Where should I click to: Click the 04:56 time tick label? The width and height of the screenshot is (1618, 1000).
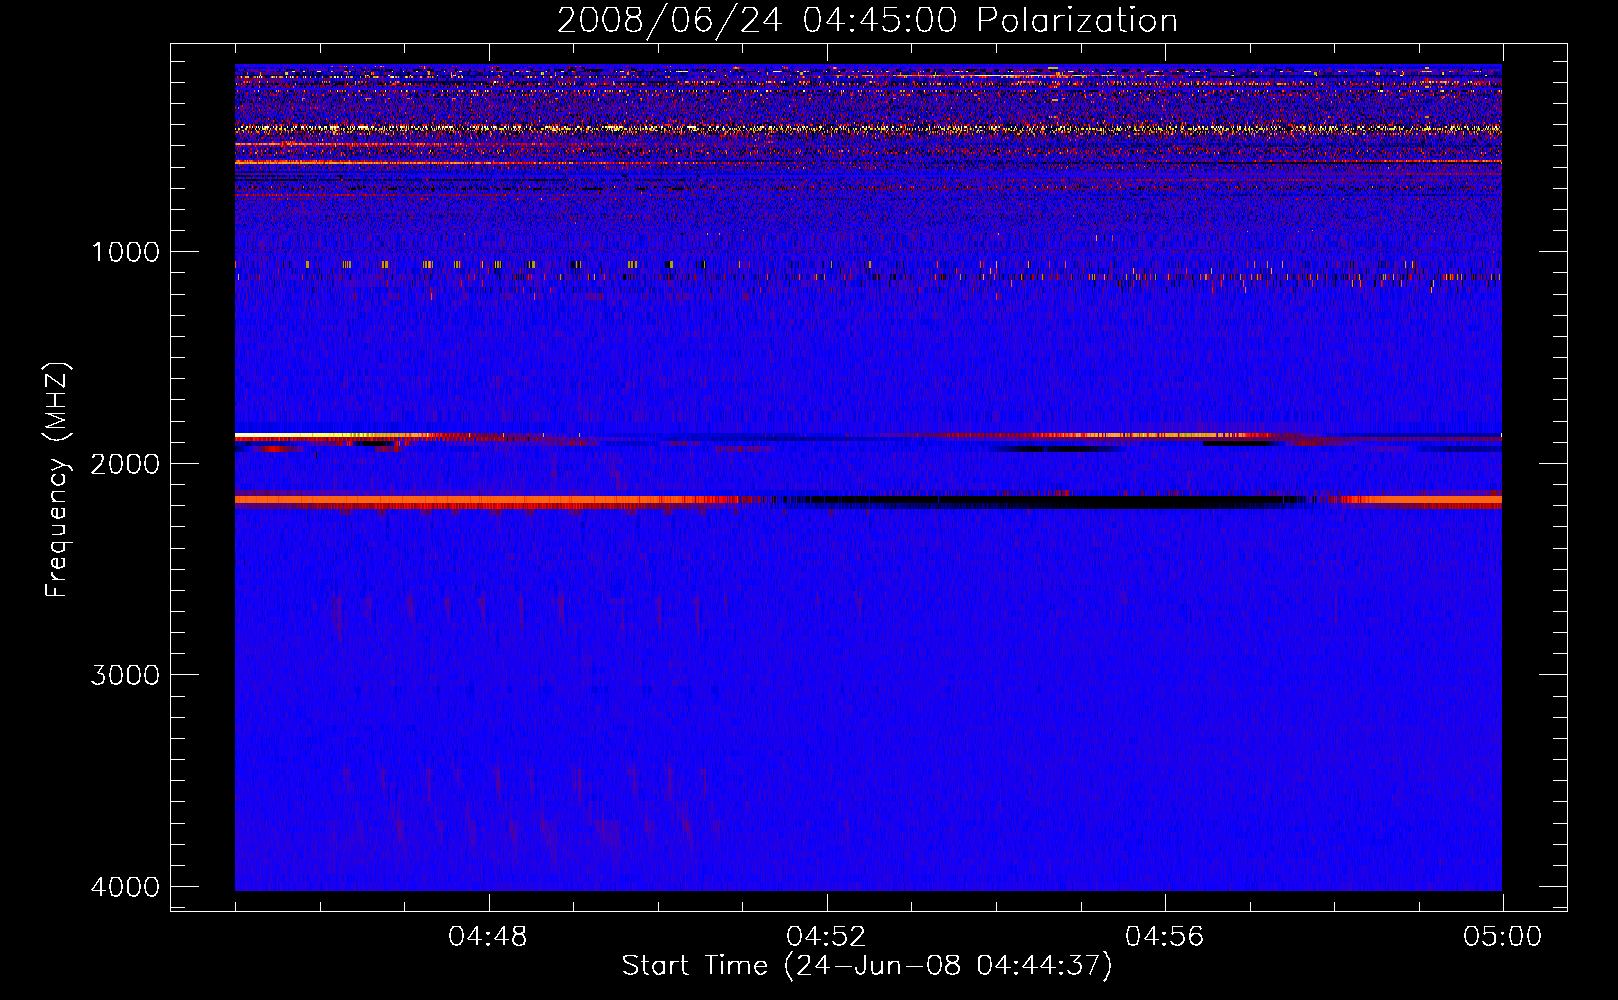[1164, 937]
